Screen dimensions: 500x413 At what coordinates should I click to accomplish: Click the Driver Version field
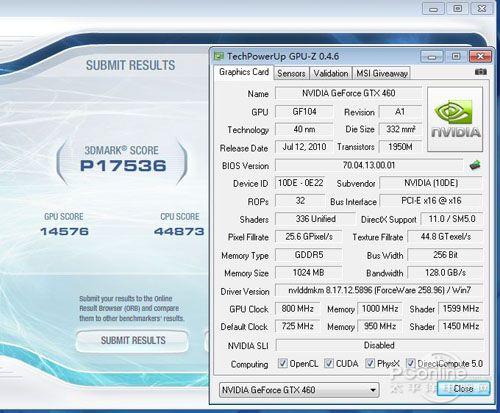click(x=379, y=290)
